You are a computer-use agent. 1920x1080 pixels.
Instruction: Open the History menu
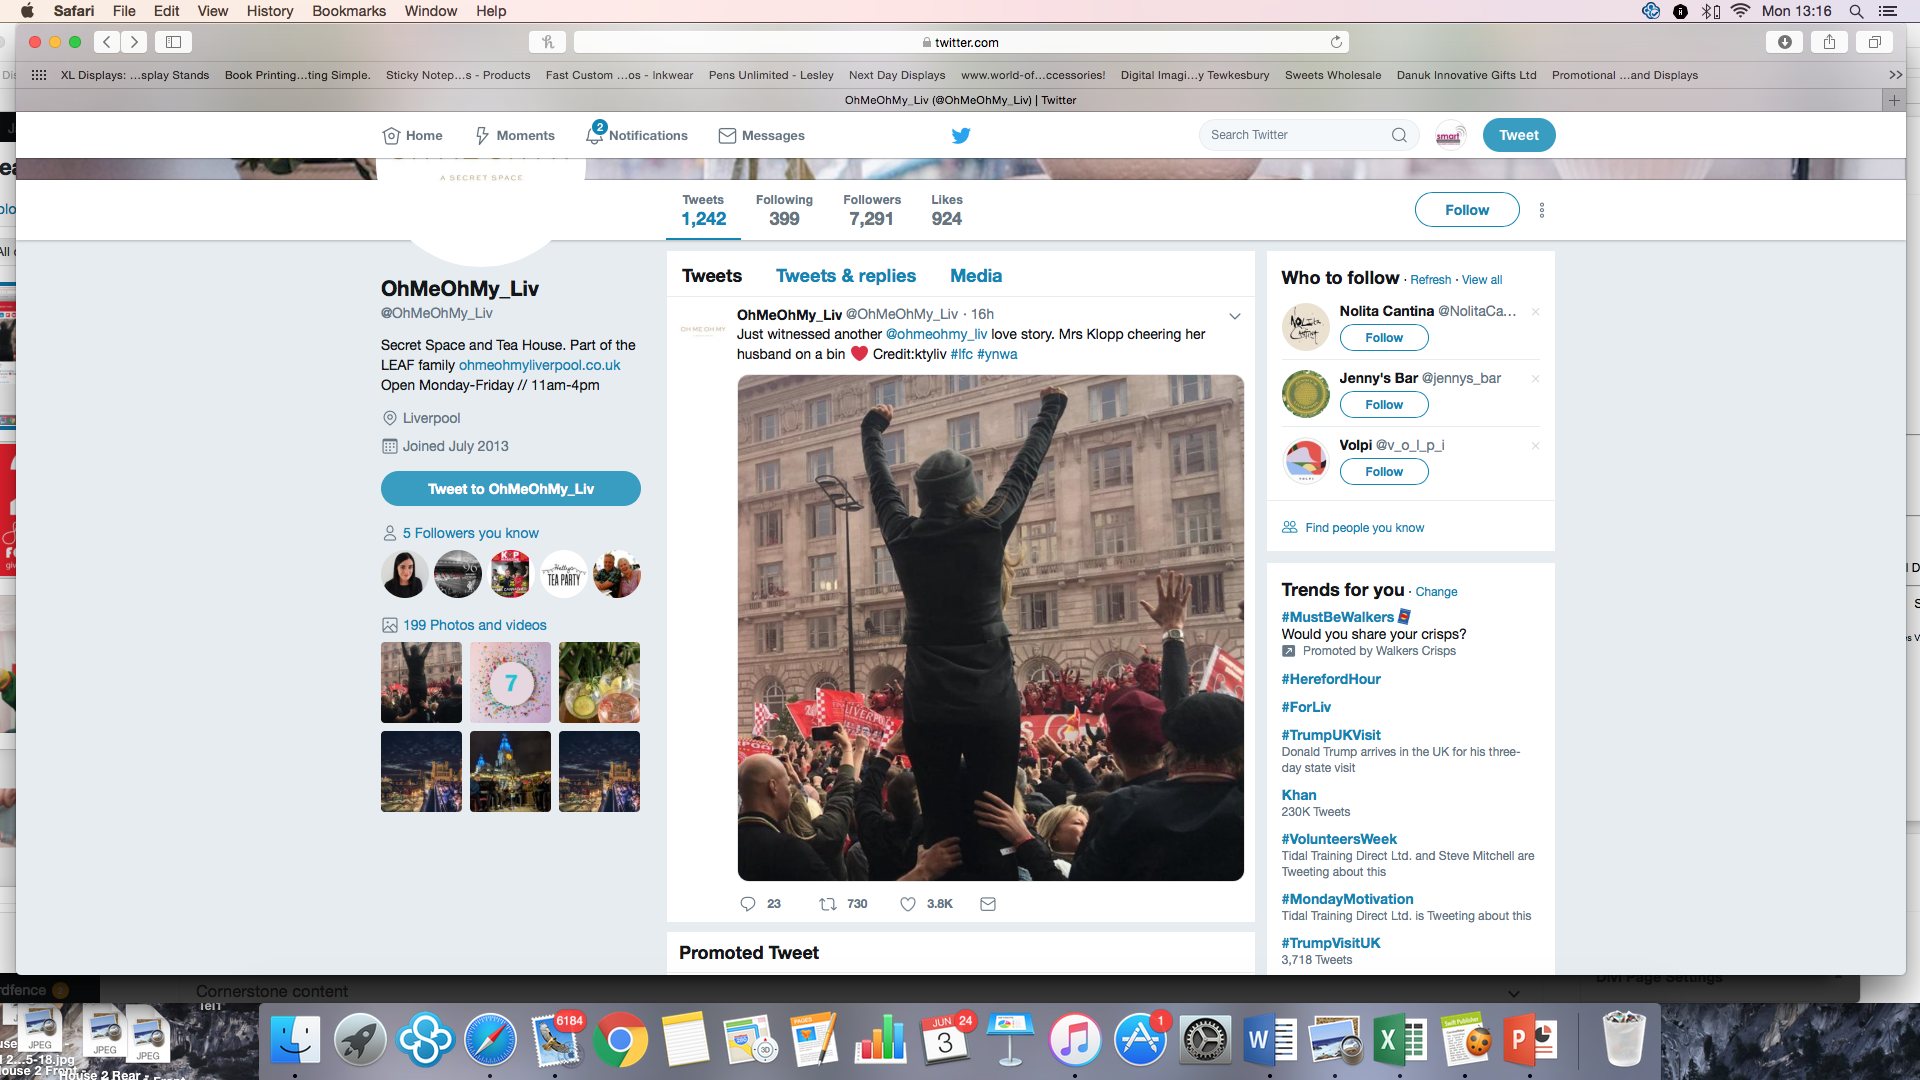tap(270, 11)
